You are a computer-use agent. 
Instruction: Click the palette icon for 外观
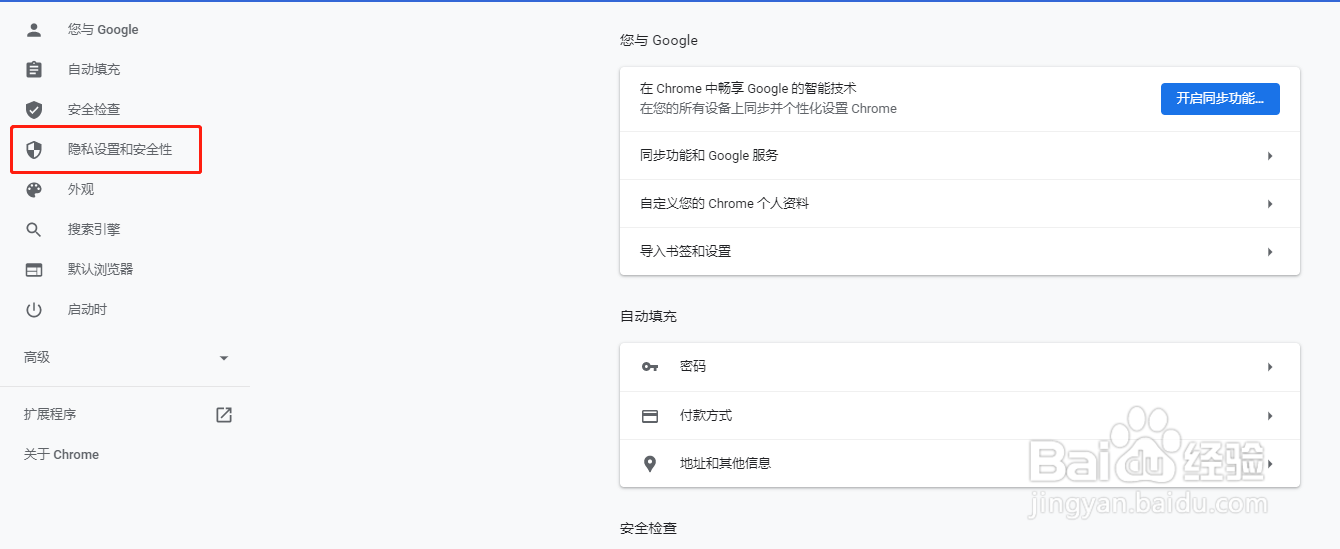[34, 190]
